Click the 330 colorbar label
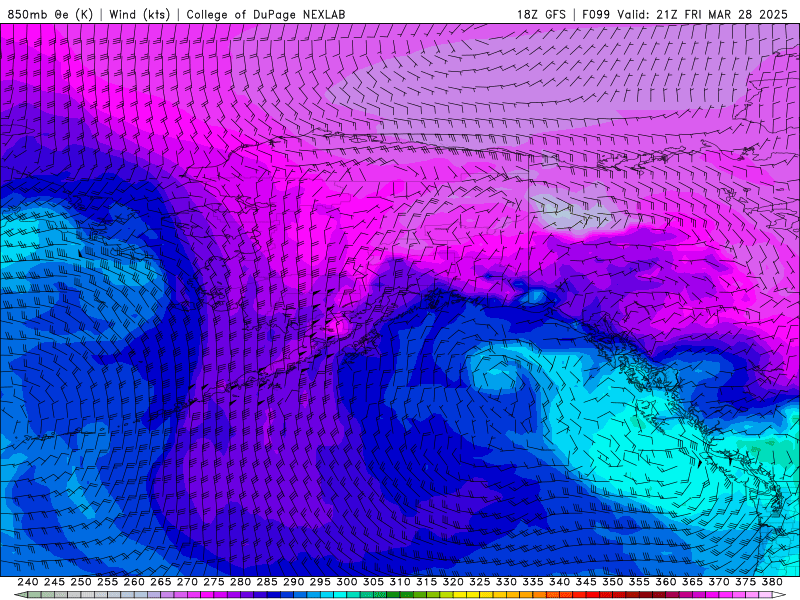The image size is (800, 600). (506, 582)
